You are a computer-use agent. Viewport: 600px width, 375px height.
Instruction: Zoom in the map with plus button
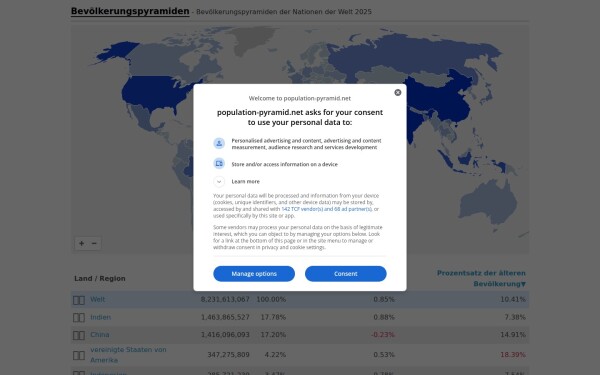[x=82, y=243]
